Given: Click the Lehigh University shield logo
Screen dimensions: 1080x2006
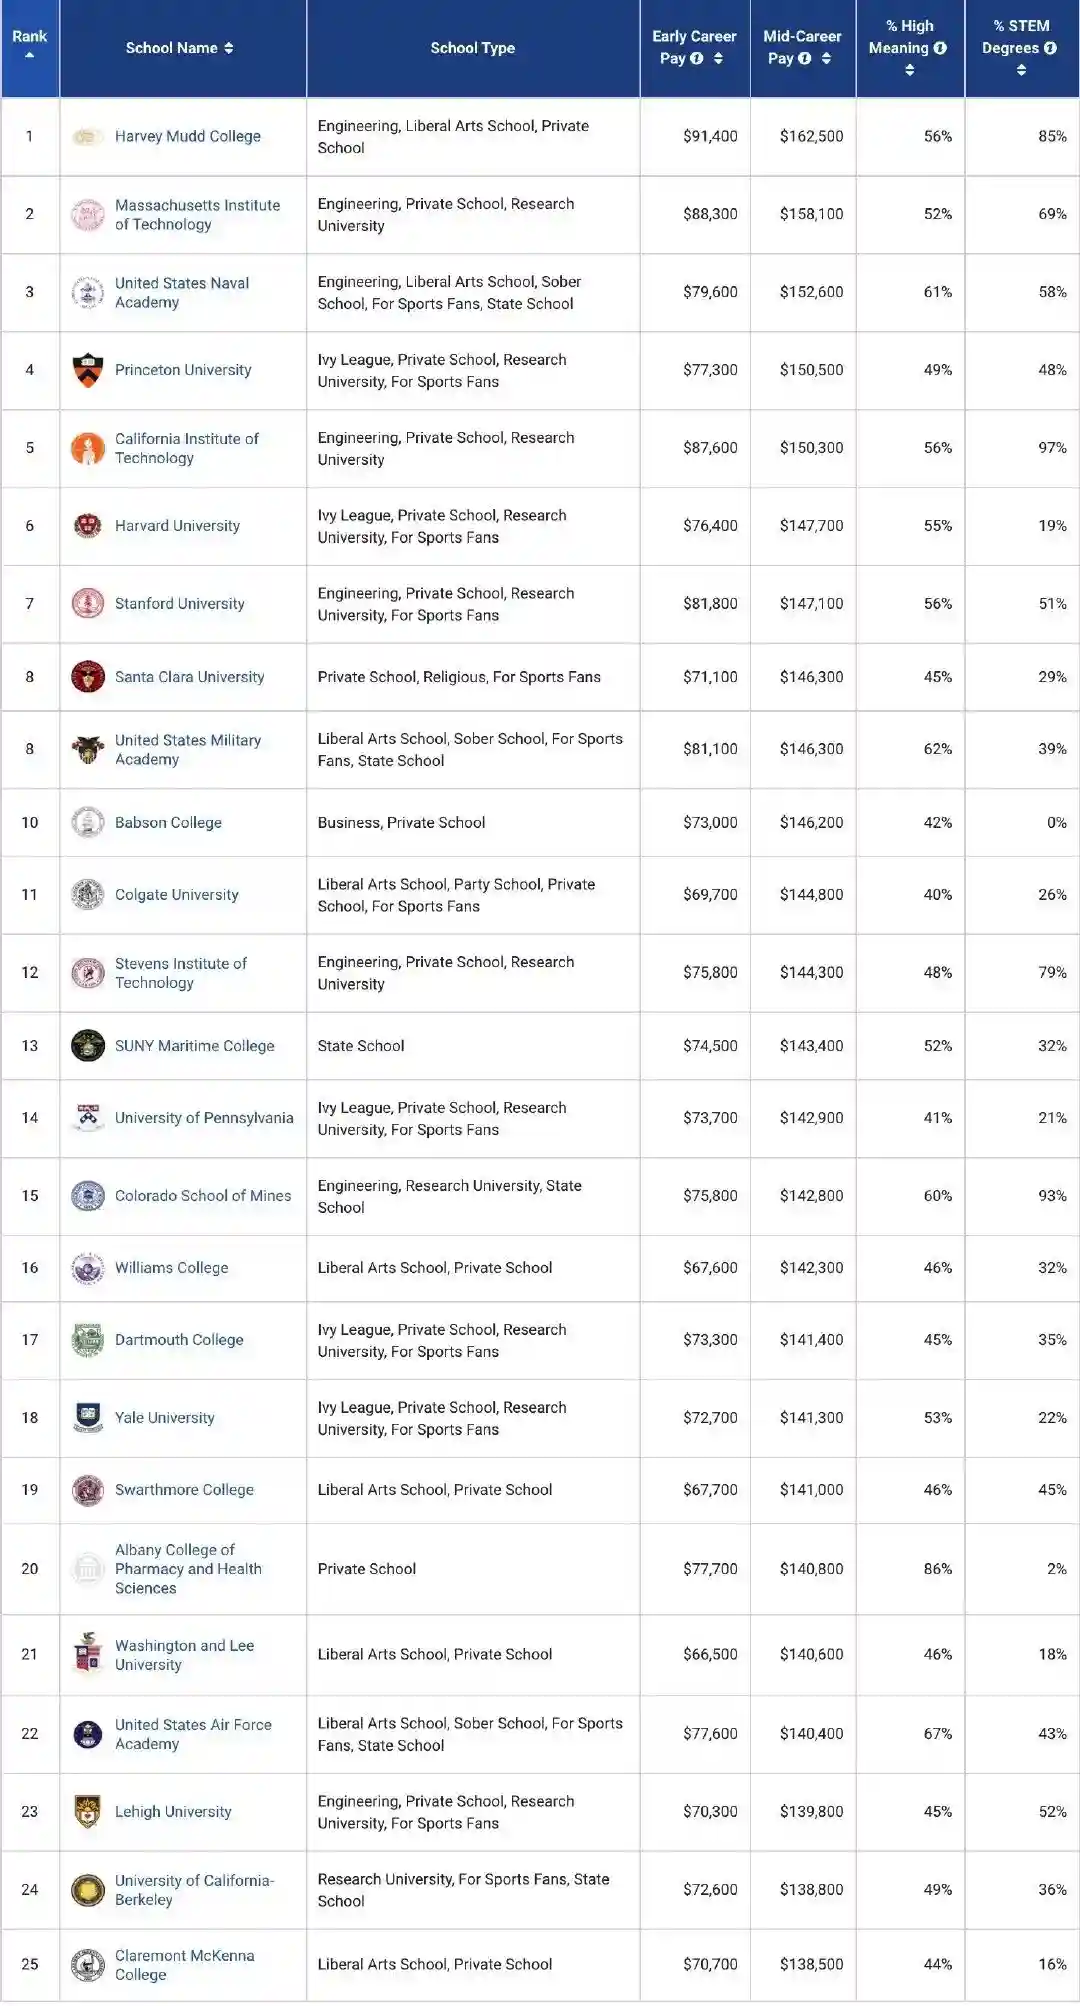Looking at the screenshot, I should pos(88,1812).
